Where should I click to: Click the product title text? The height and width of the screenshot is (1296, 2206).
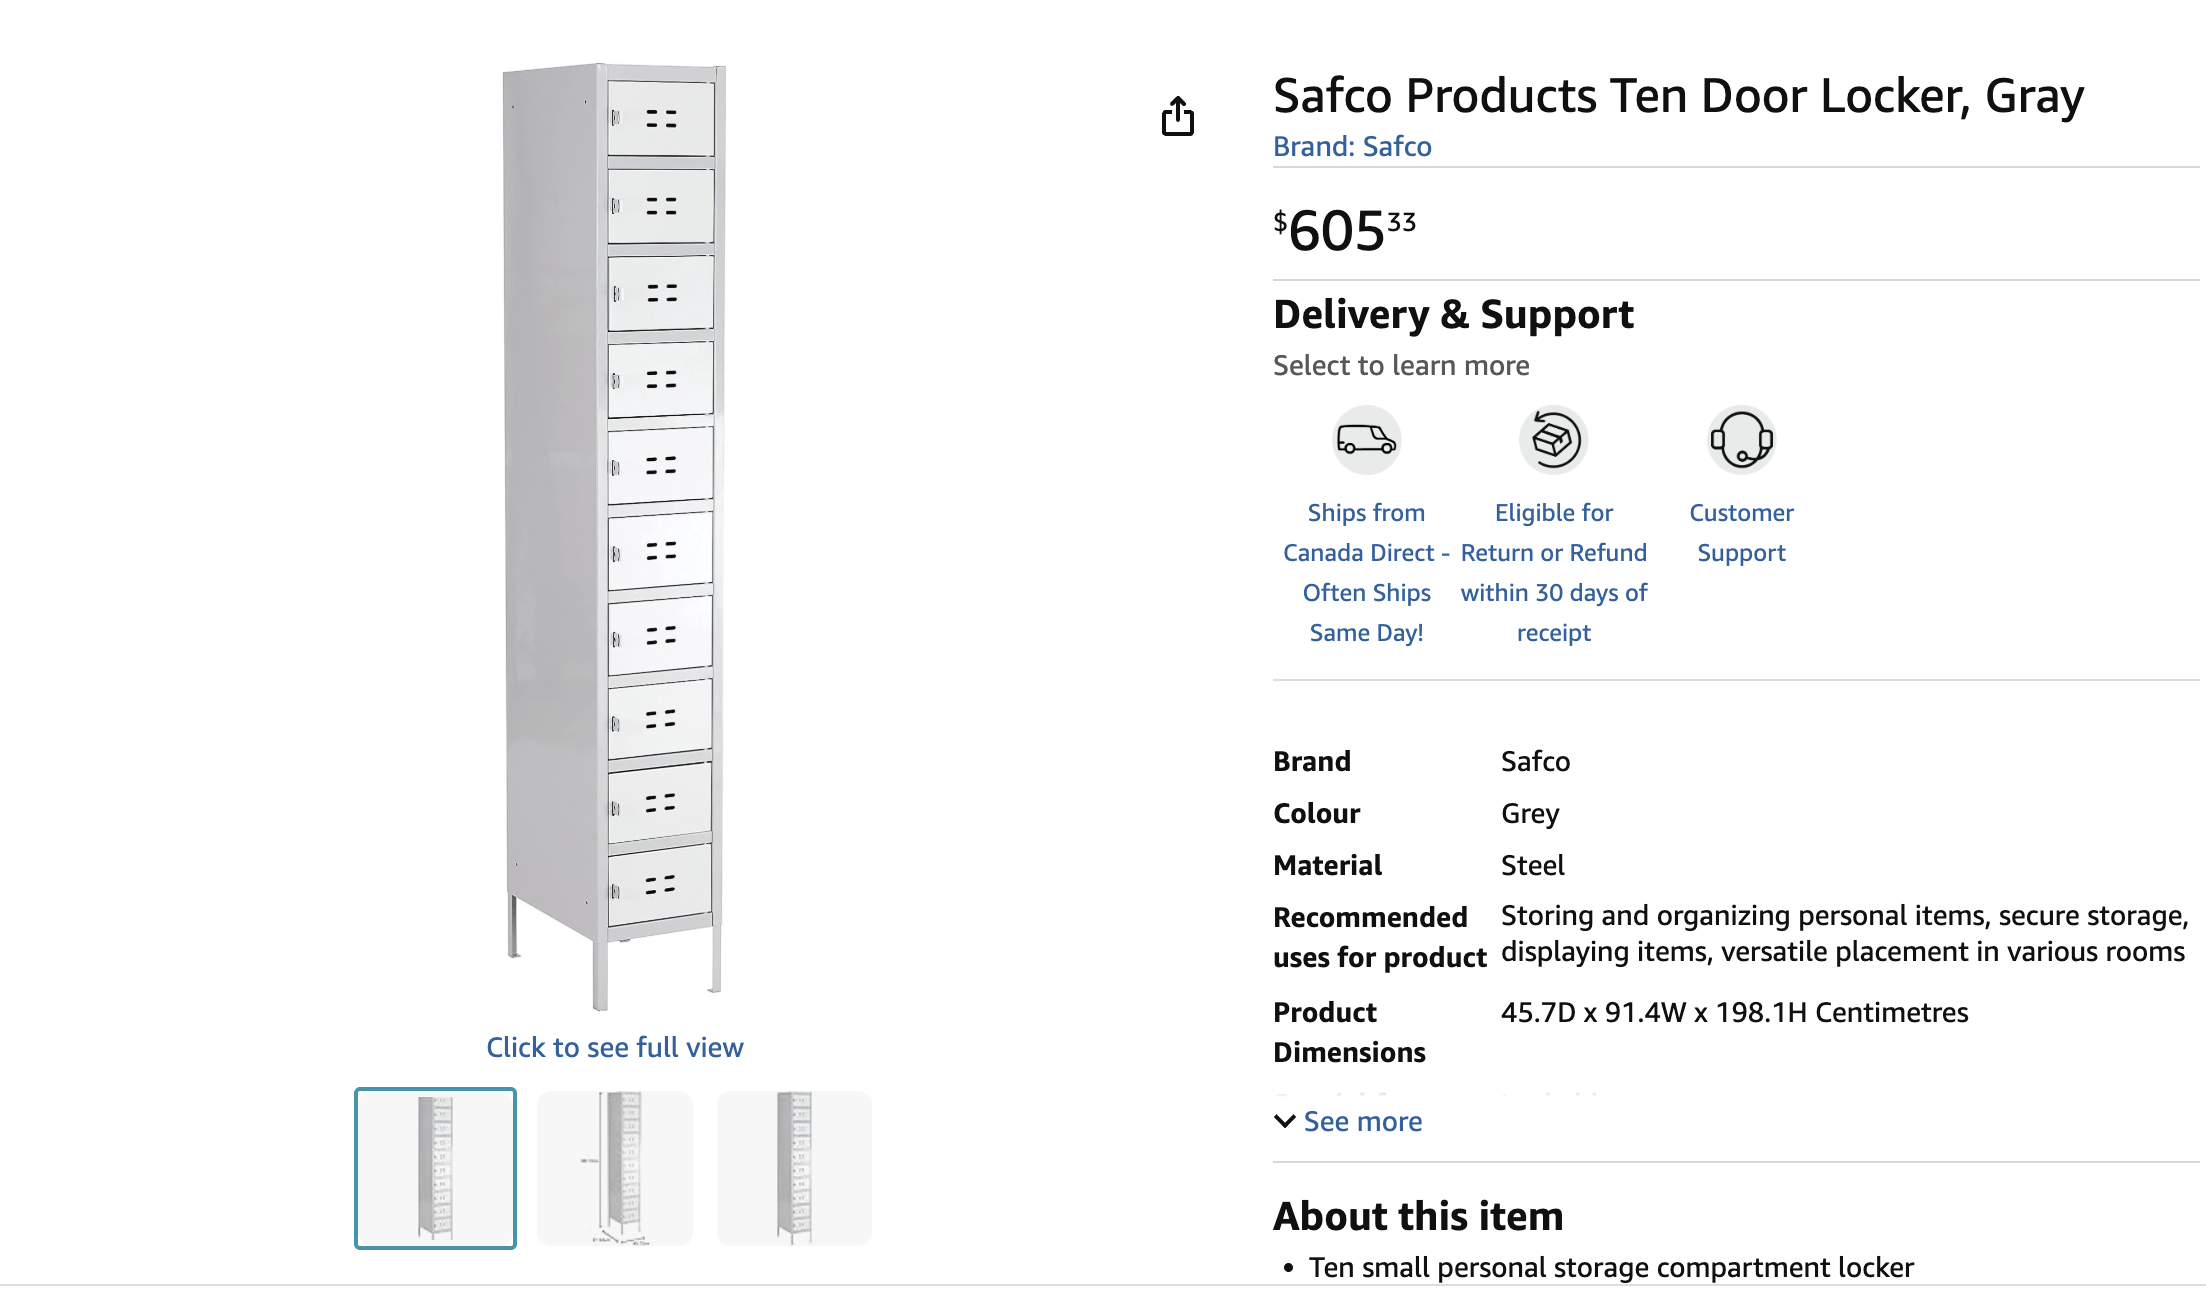point(1678,96)
